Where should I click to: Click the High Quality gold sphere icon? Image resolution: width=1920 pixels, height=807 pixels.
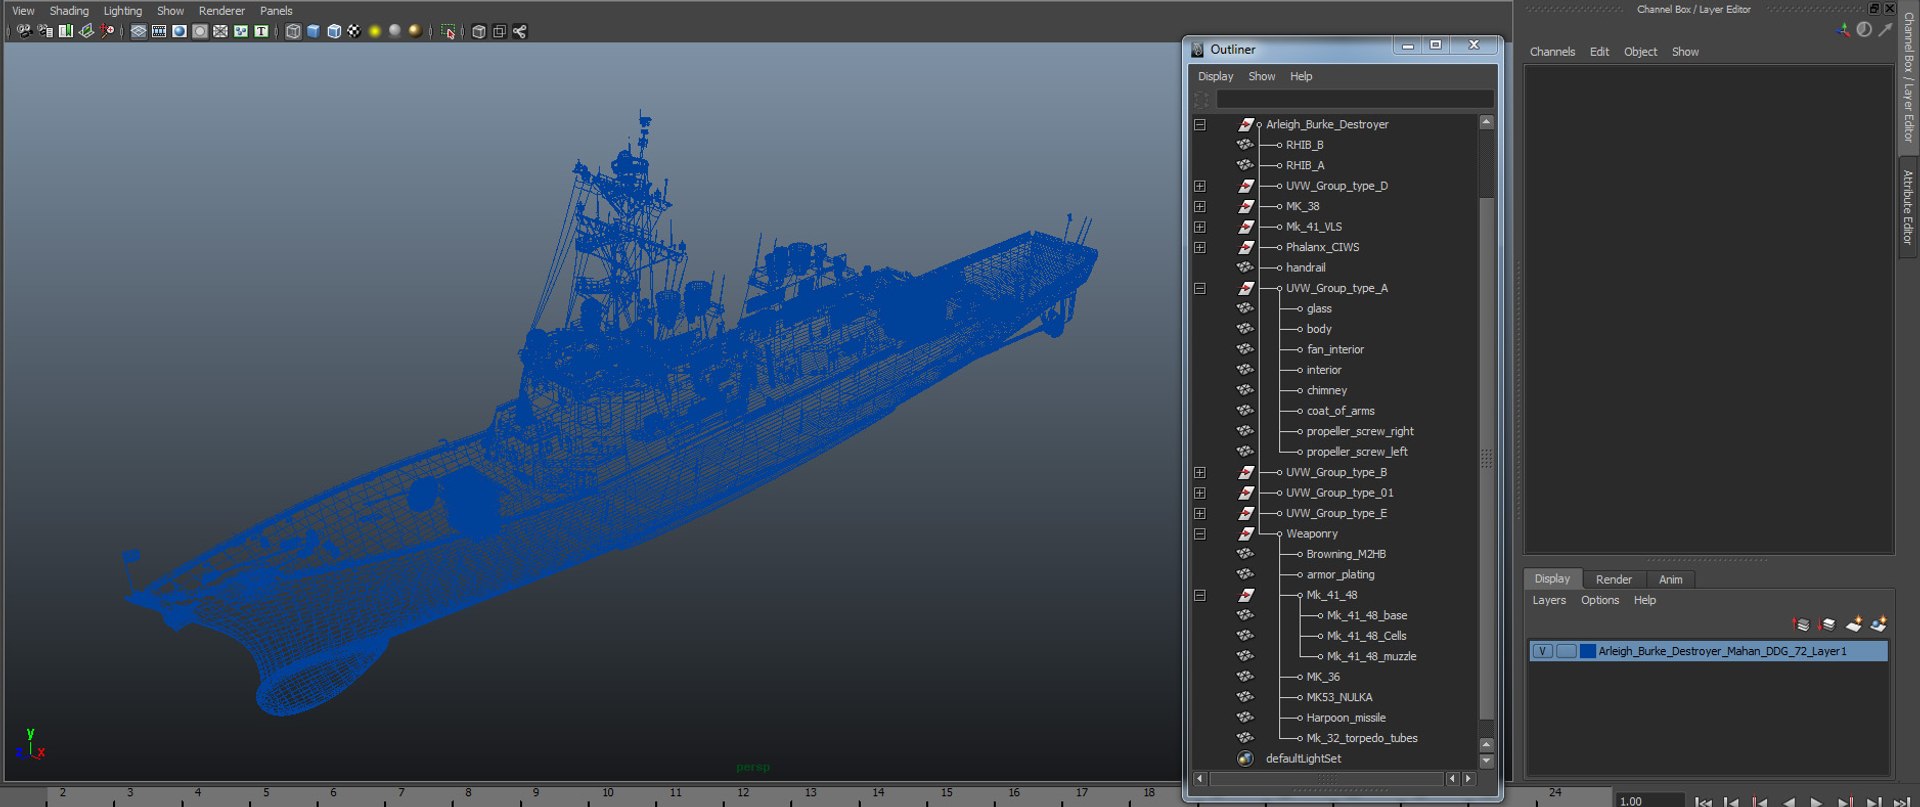[415, 31]
